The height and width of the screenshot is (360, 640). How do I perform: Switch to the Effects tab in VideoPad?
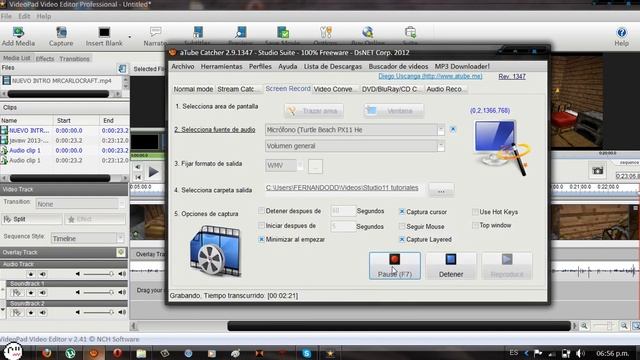(x=45, y=58)
